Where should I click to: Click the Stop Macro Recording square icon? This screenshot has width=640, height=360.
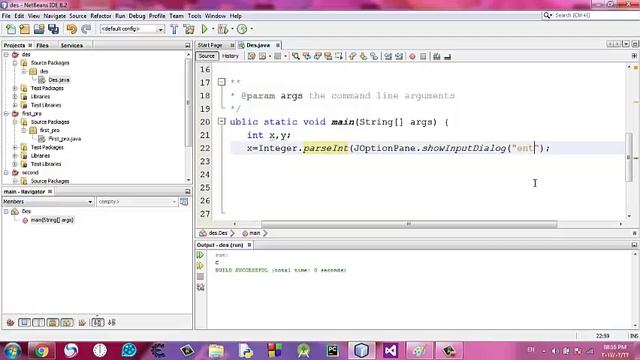coord(423,56)
